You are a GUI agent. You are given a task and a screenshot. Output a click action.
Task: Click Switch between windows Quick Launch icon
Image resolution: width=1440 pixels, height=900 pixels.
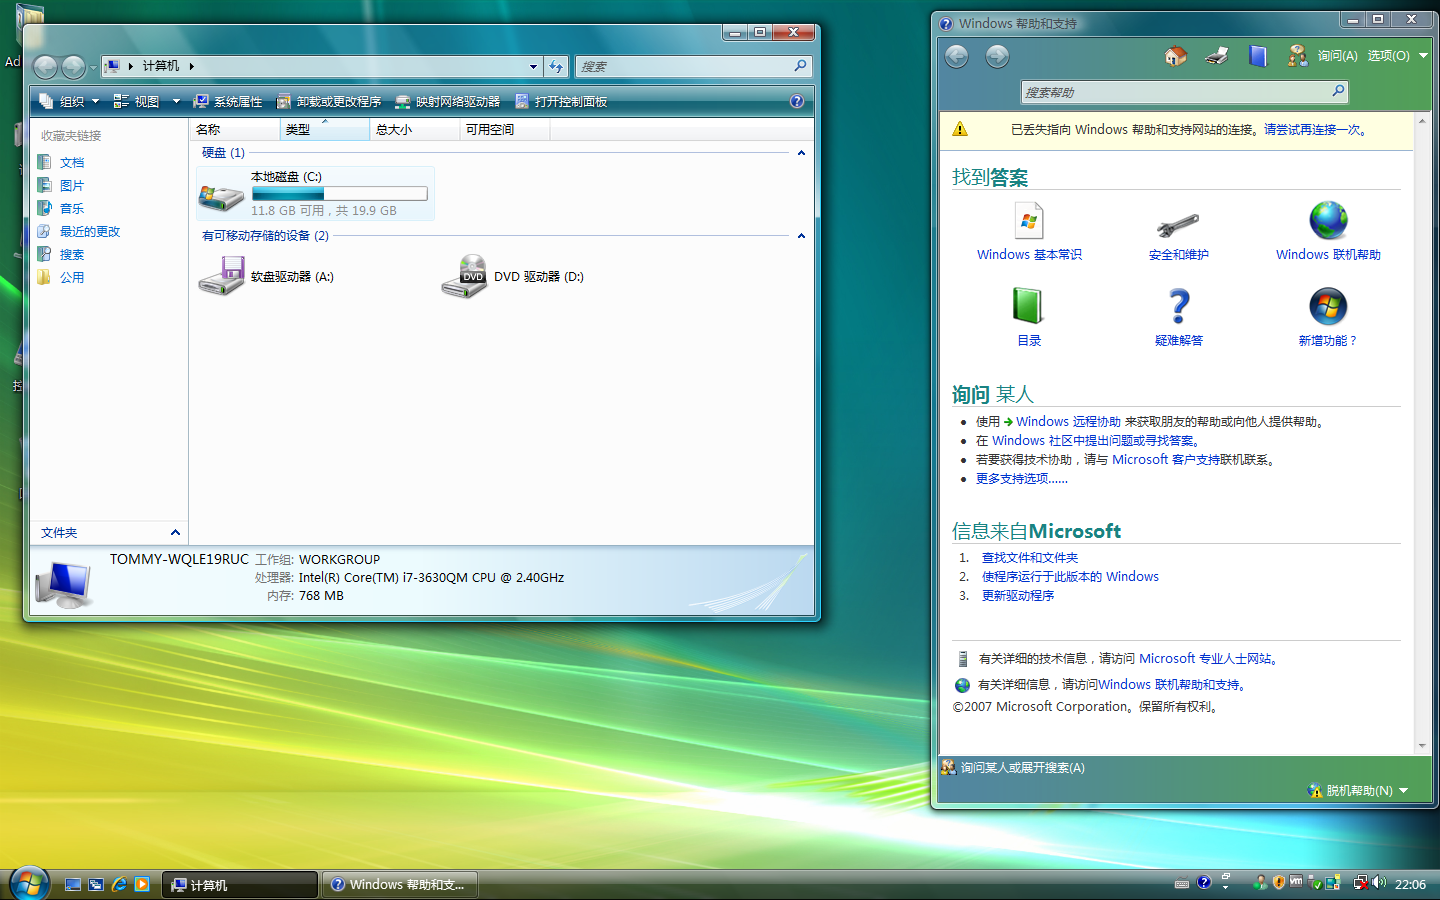coord(96,884)
